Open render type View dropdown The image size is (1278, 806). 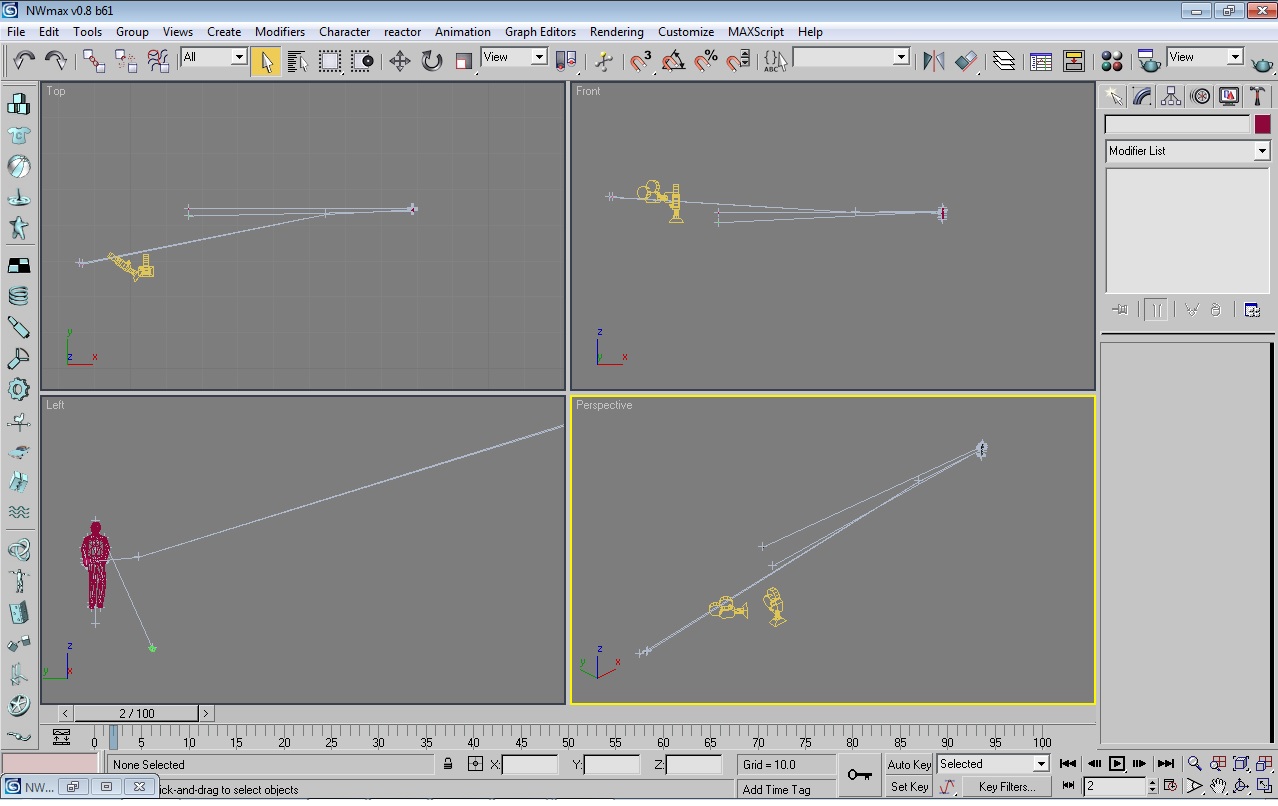point(1205,57)
